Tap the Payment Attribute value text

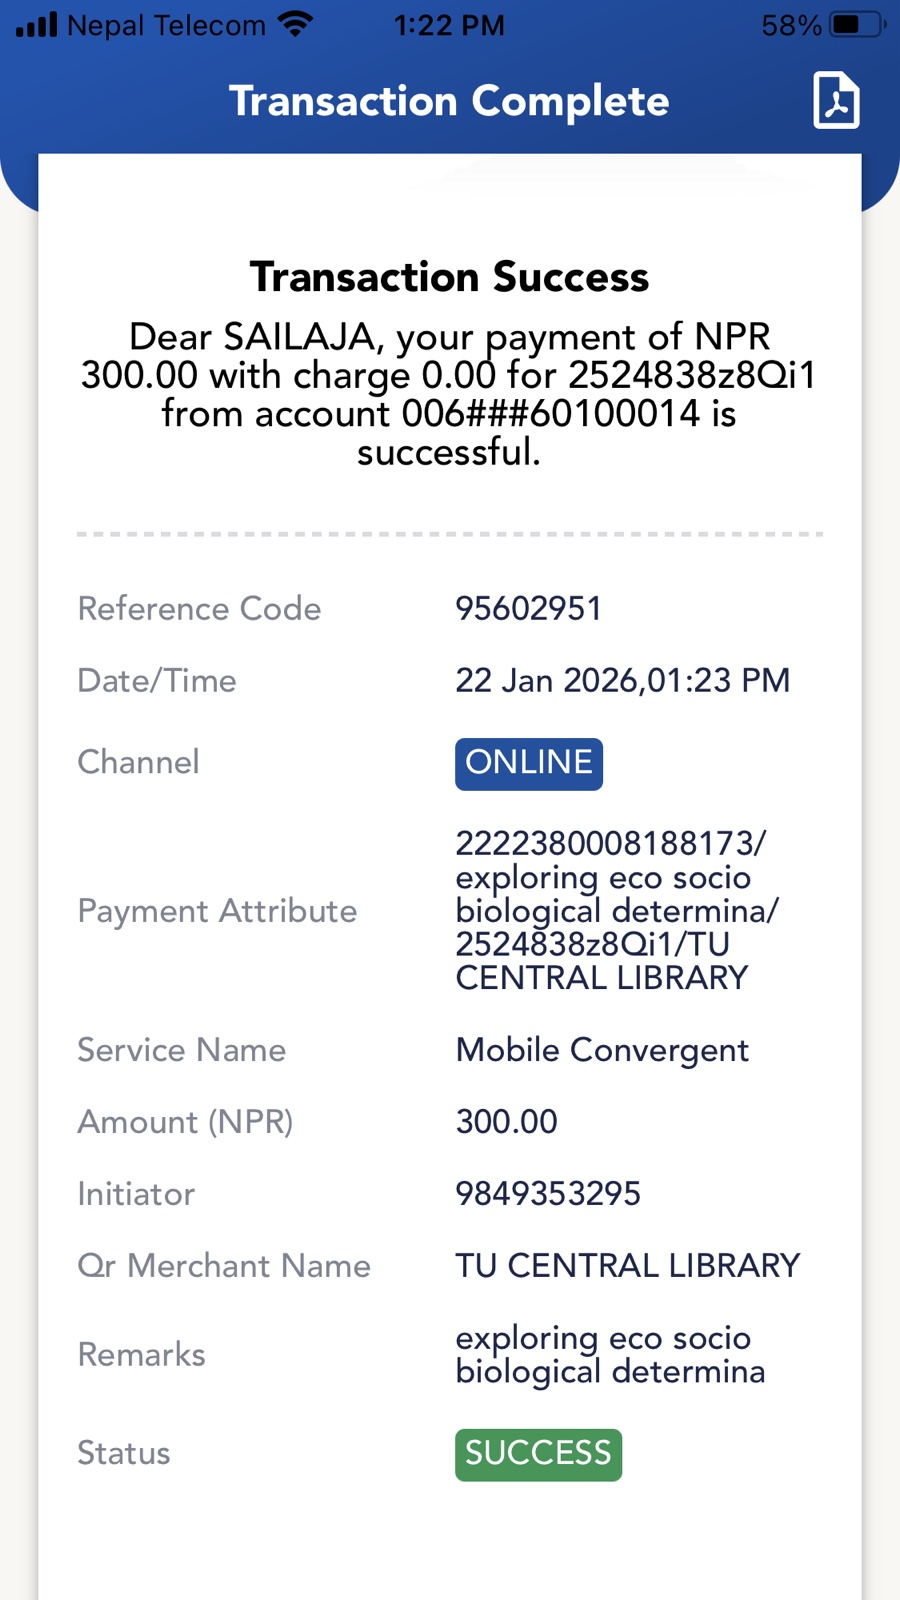click(616, 910)
